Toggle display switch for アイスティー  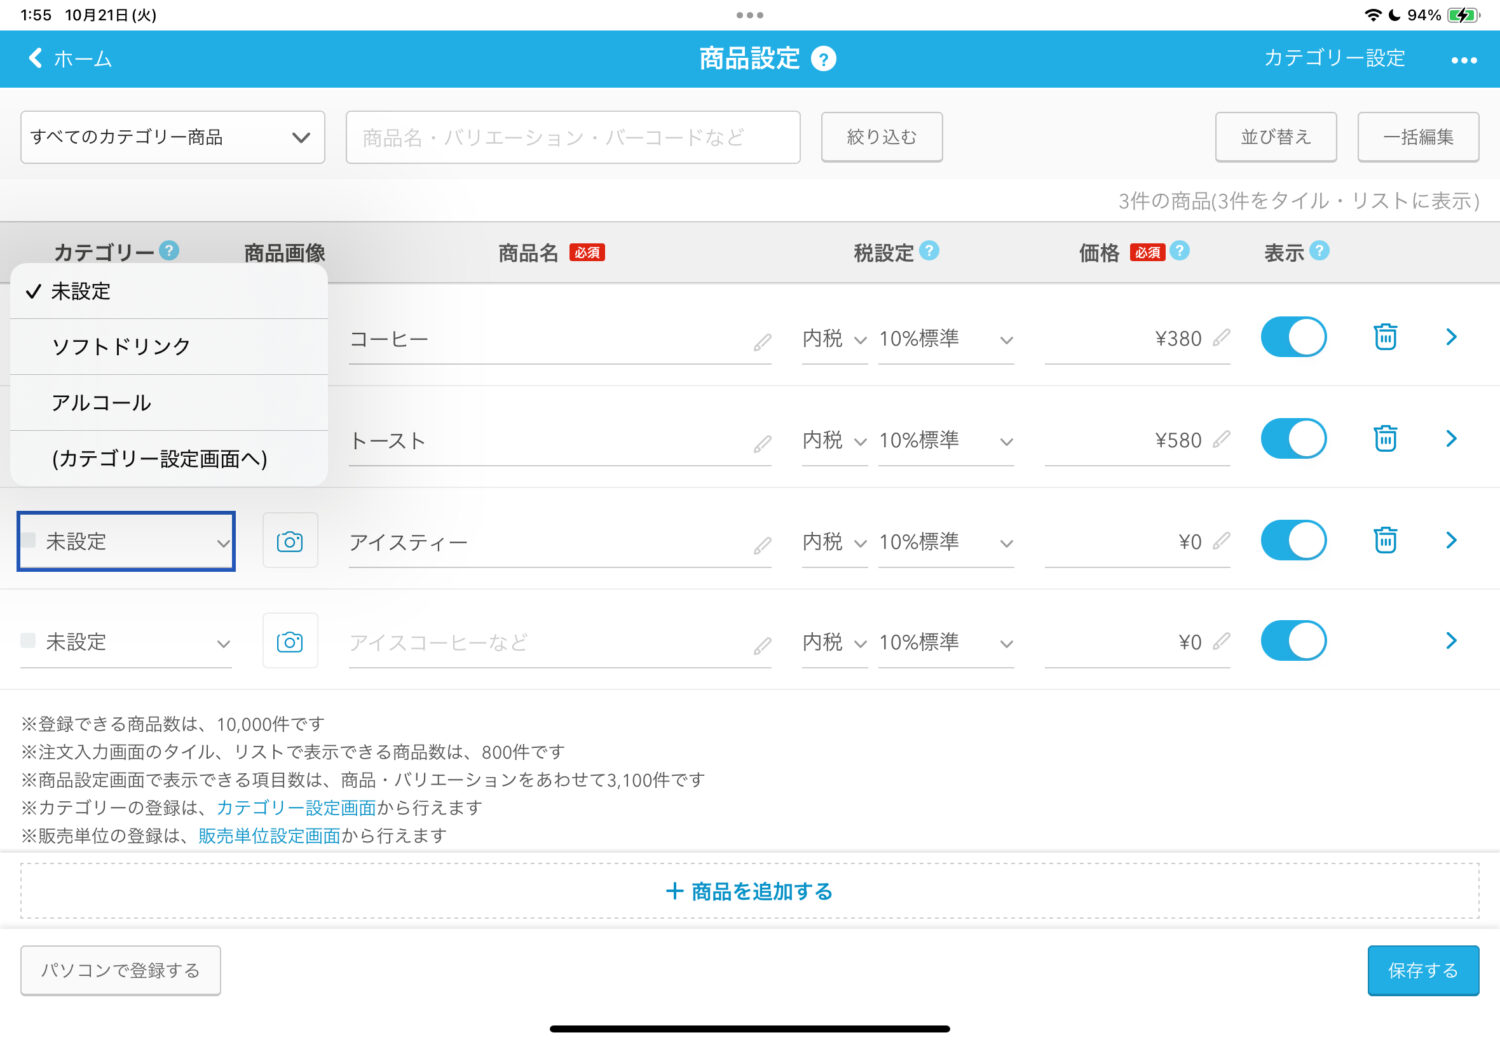point(1293,540)
